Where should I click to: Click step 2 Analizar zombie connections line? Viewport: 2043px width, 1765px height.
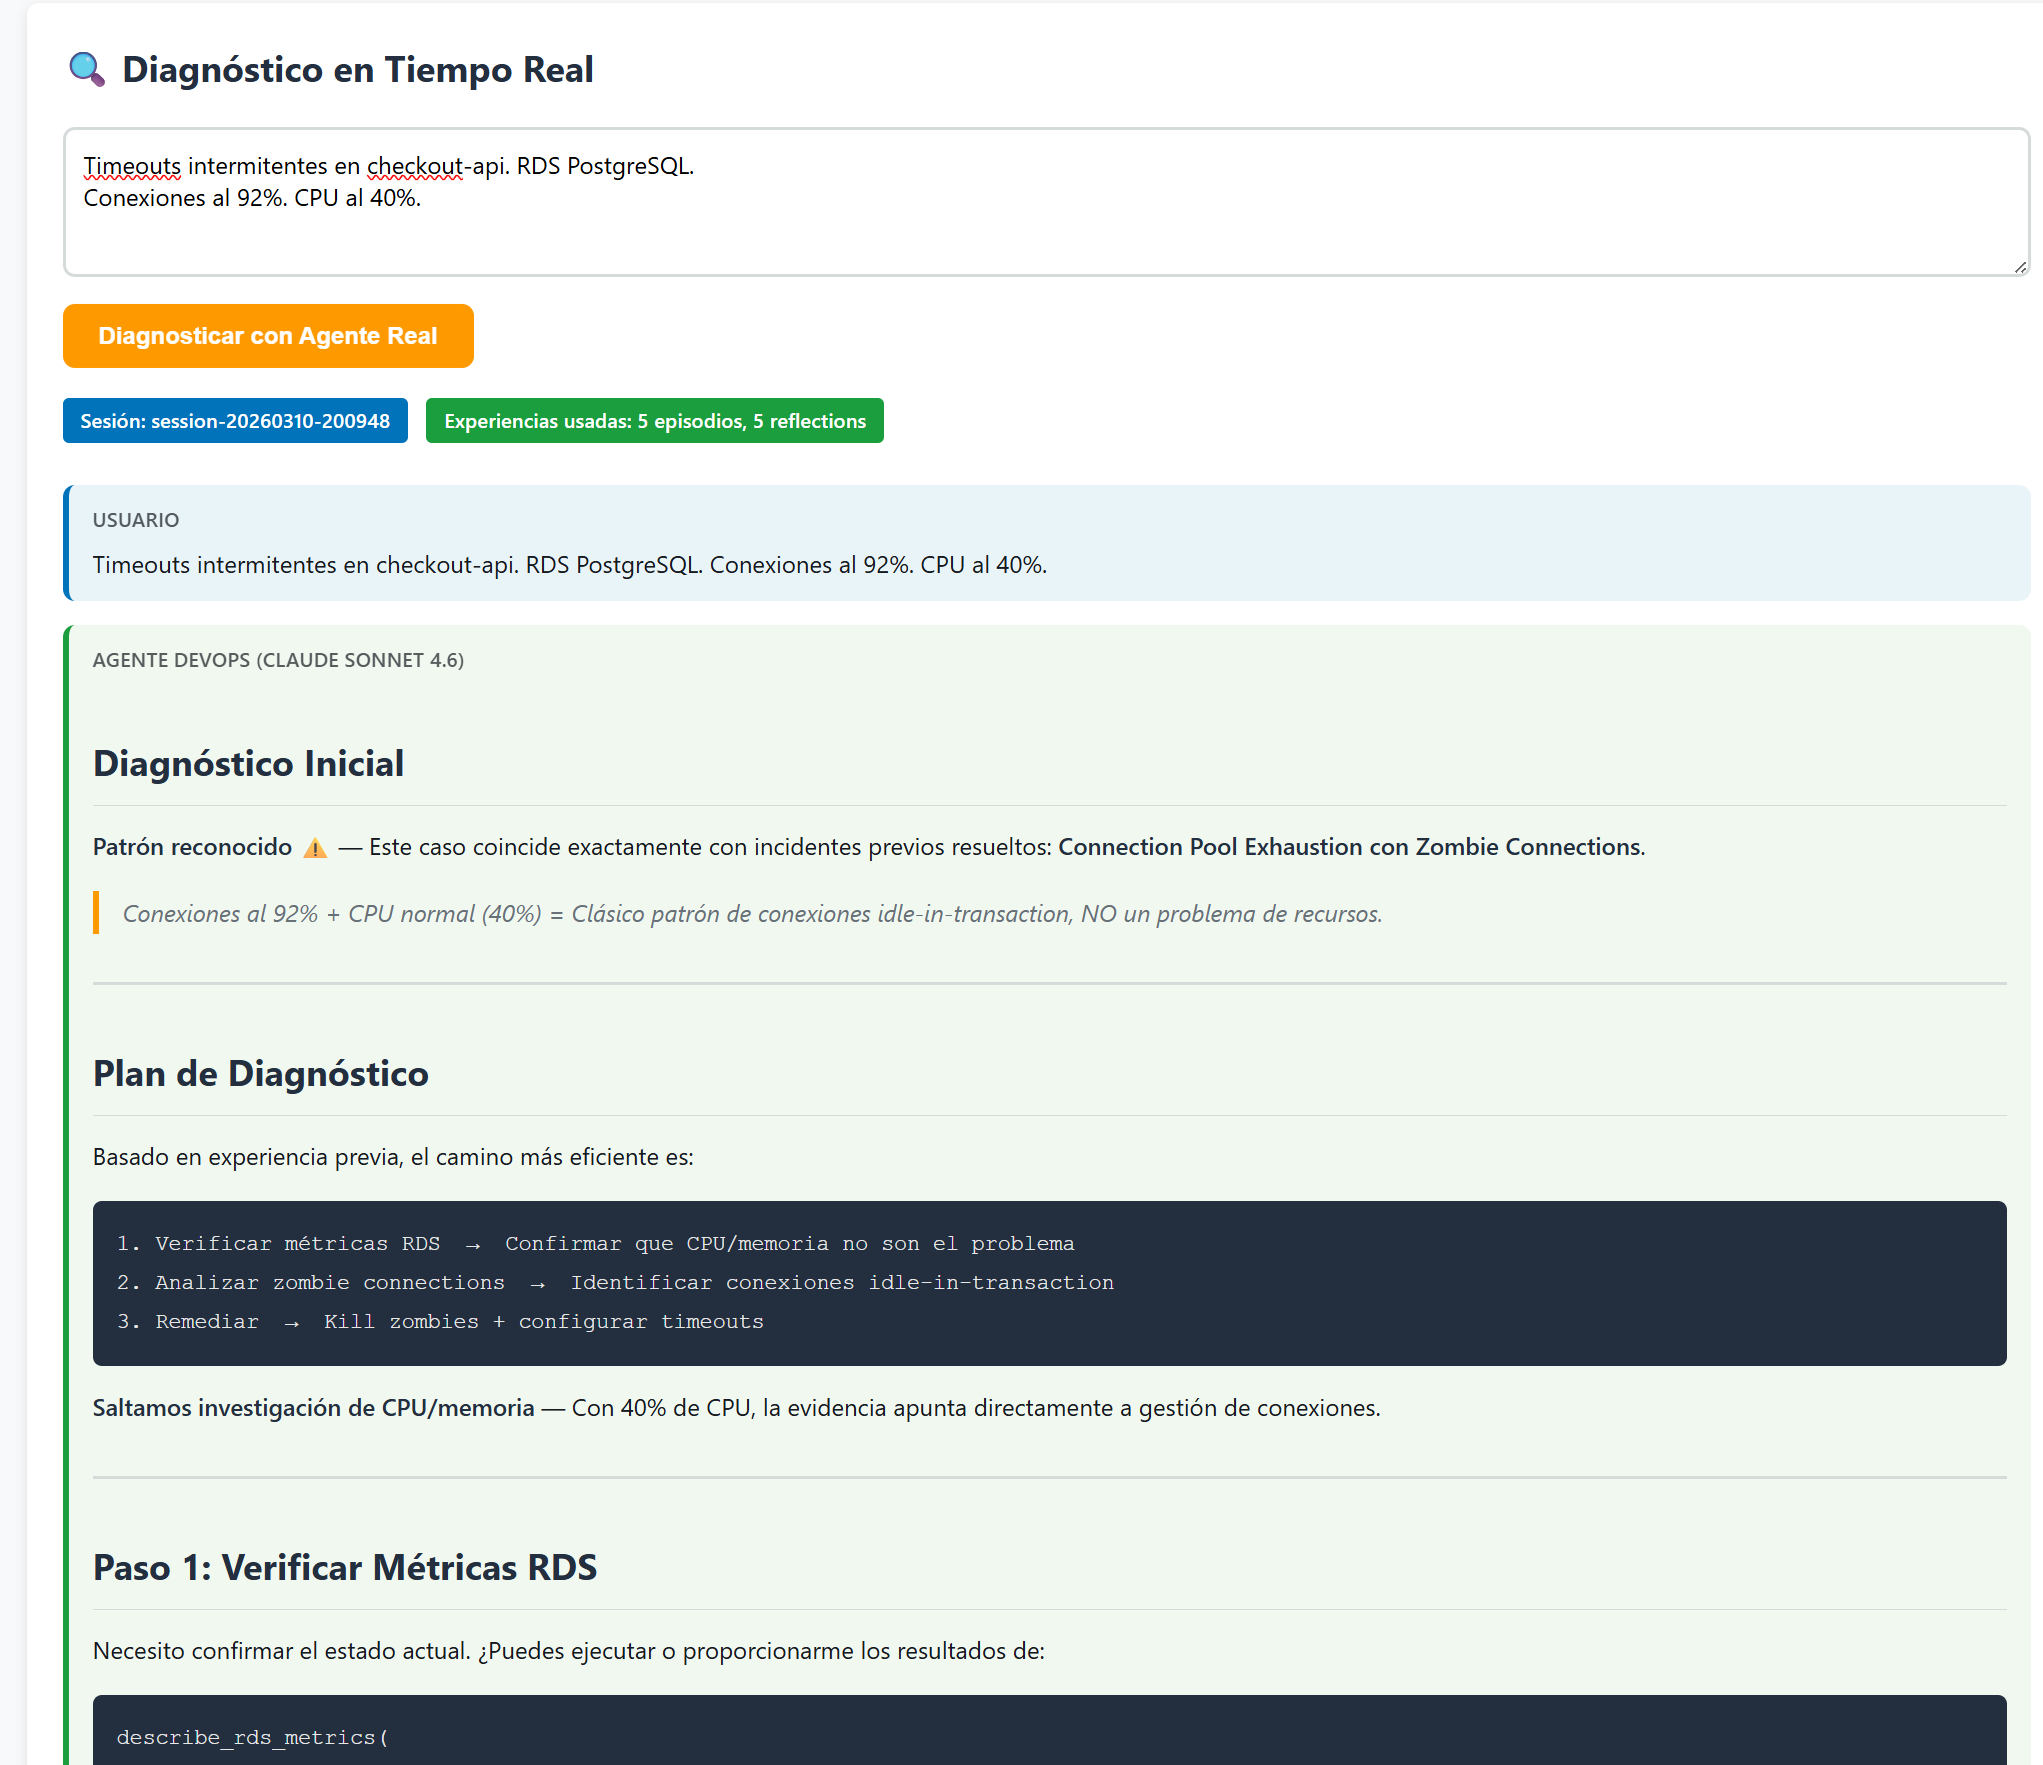[615, 1282]
